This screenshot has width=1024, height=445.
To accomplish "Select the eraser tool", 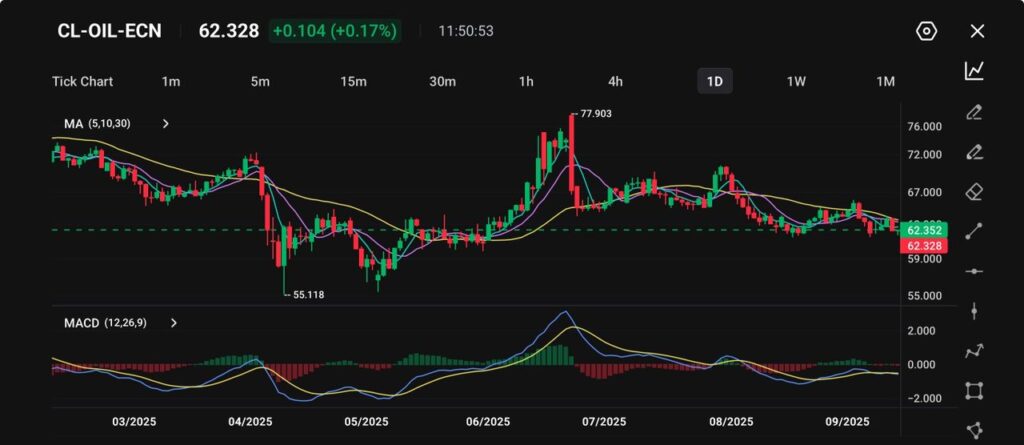I will point(974,191).
